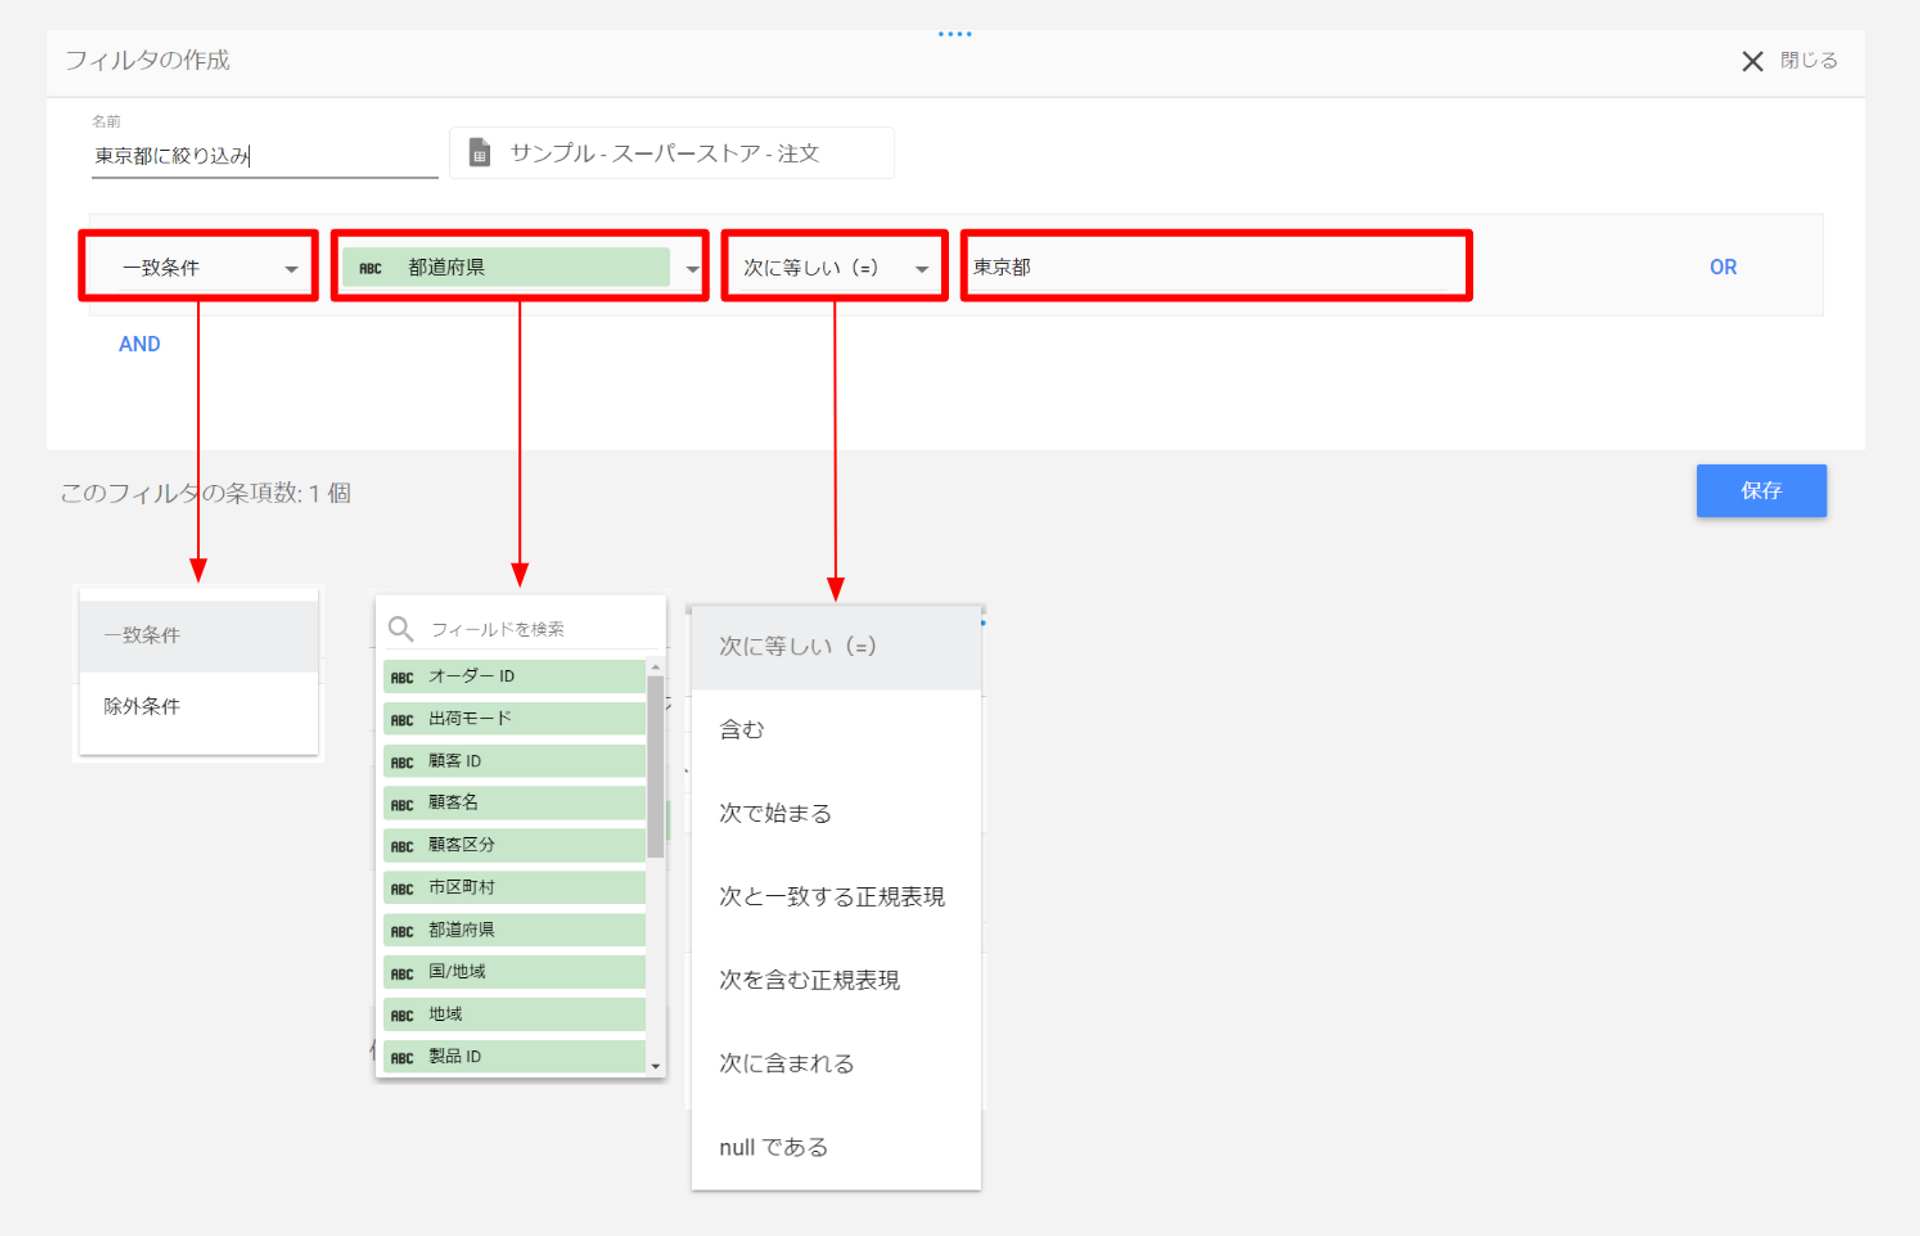Screen dimensions: 1920x1236
Task: Click ABC type icon of オーダー ID
Action: click(x=402, y=678)
